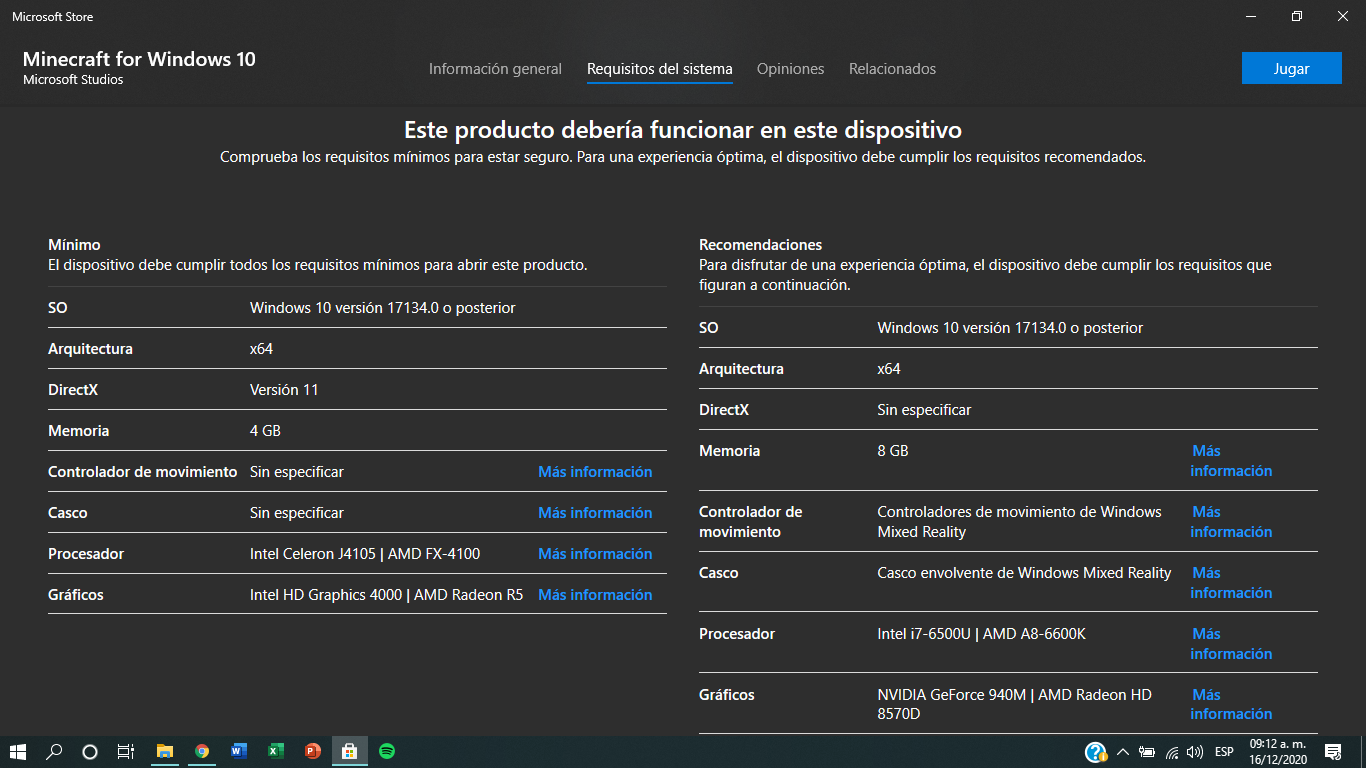Click the taskbar search magnifier icon

54,751
